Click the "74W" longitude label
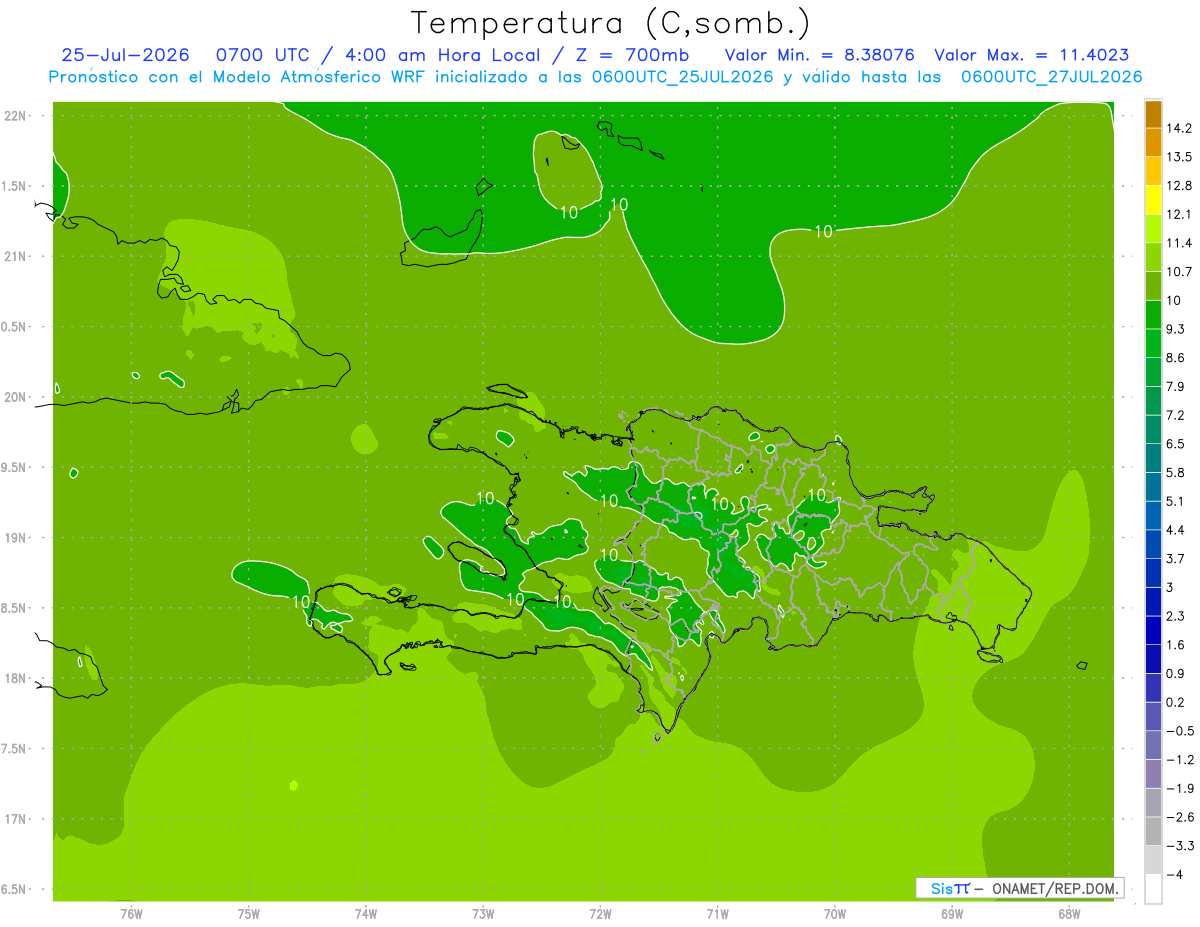Image resolution: width=1200 pixels, height=927 pixels. click(x=366, y=913)
